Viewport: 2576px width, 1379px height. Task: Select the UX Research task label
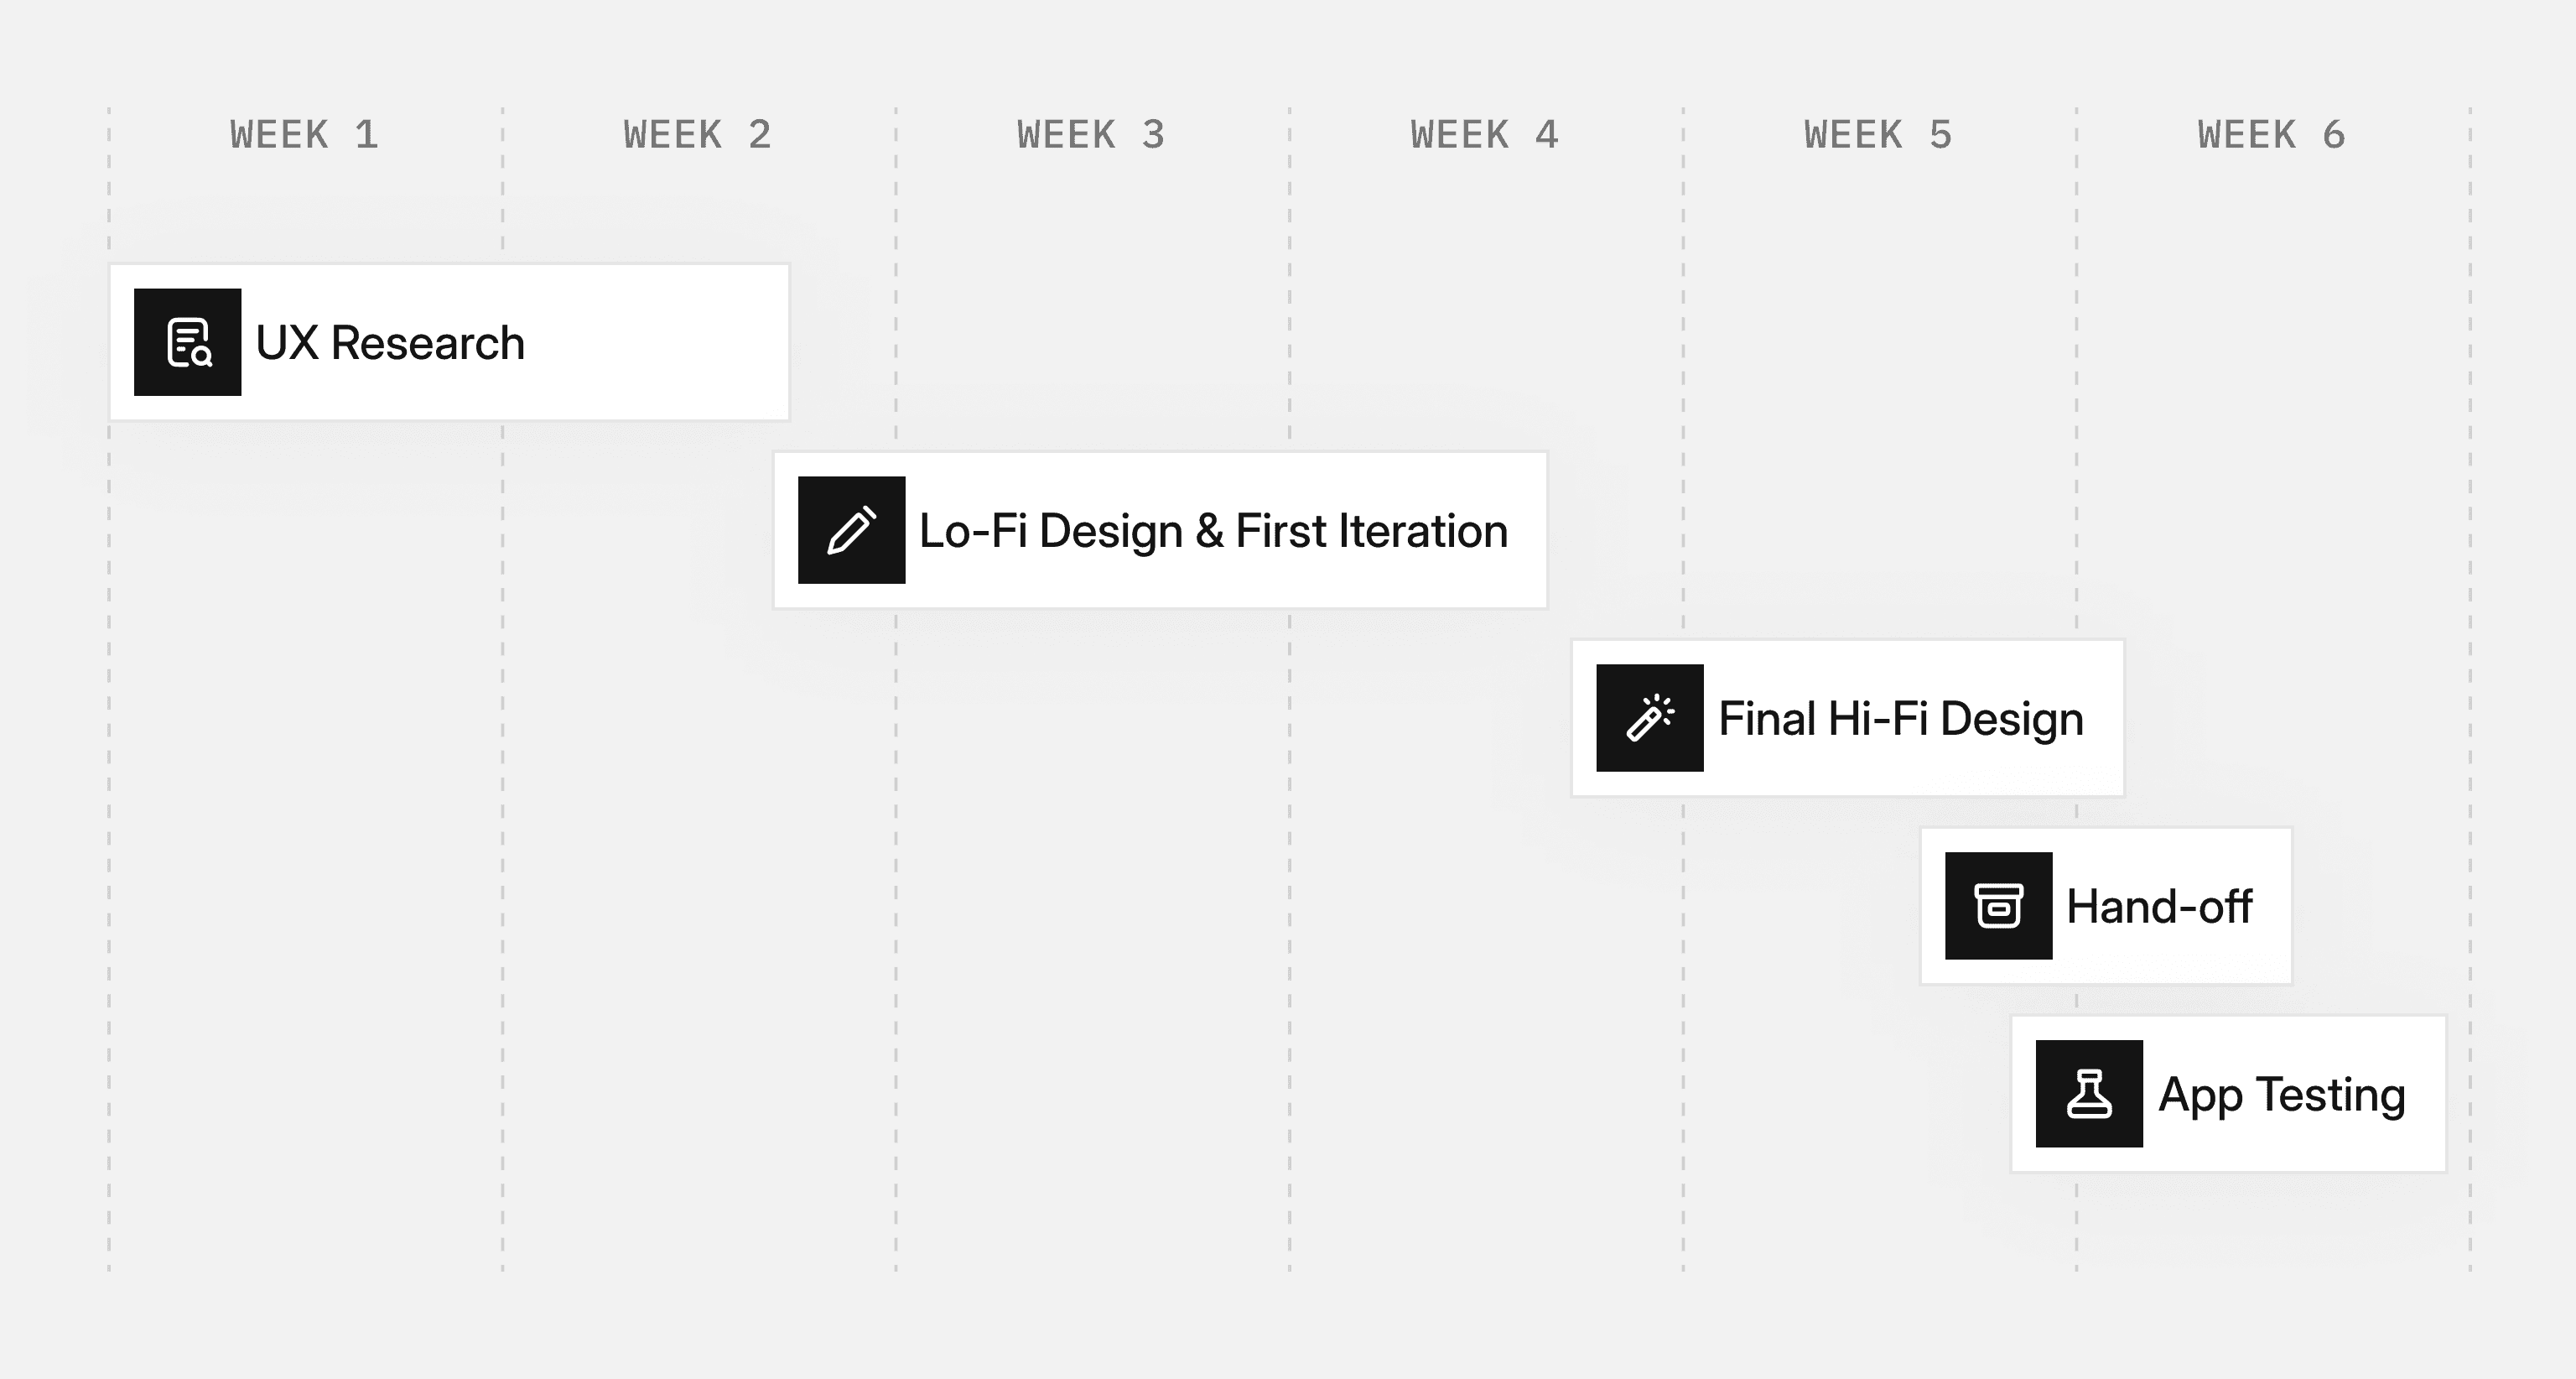(x=390, y=343)
